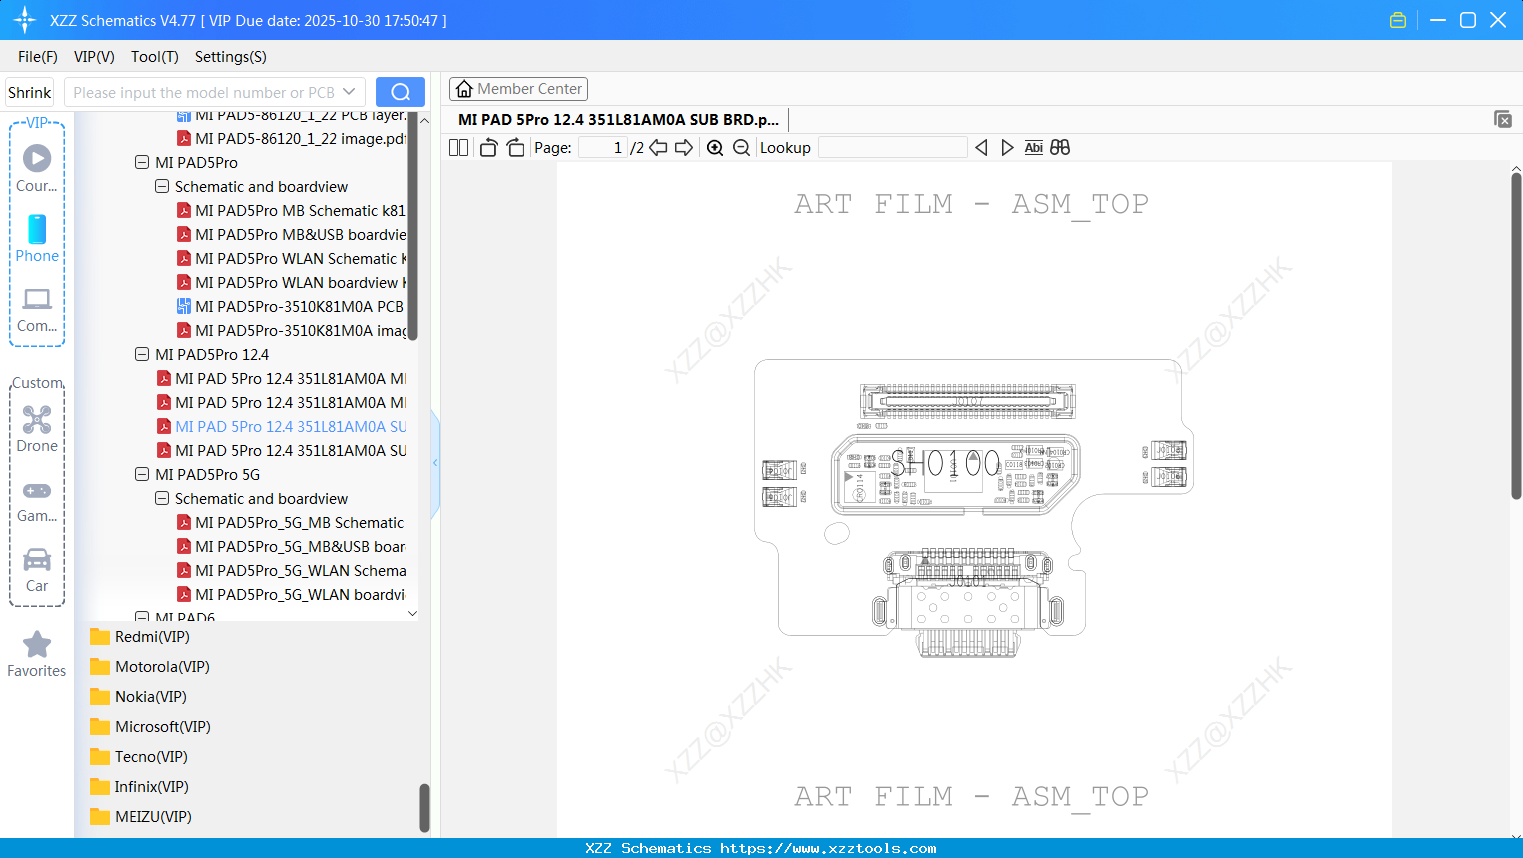Screen dimensions: 1523x858
Task: Collapse Schematic and boardview under MI PAD5Pro
Action: [x=162, y=186]
